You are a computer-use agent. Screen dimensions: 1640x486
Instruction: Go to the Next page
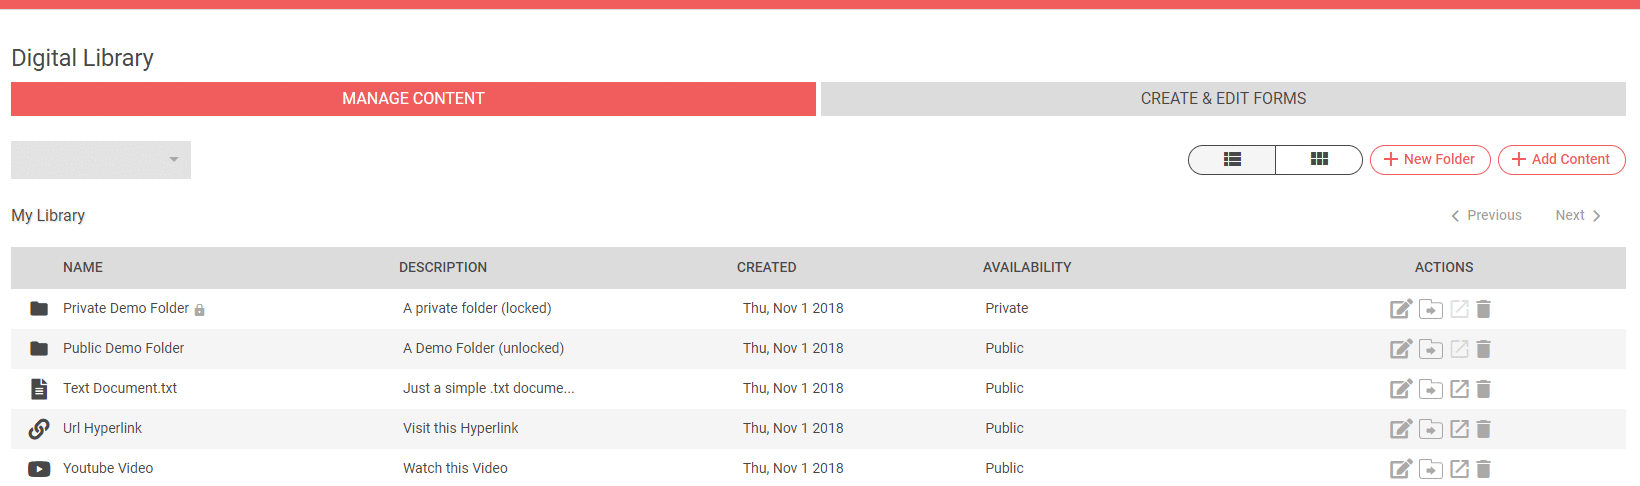click(1578, 216)
